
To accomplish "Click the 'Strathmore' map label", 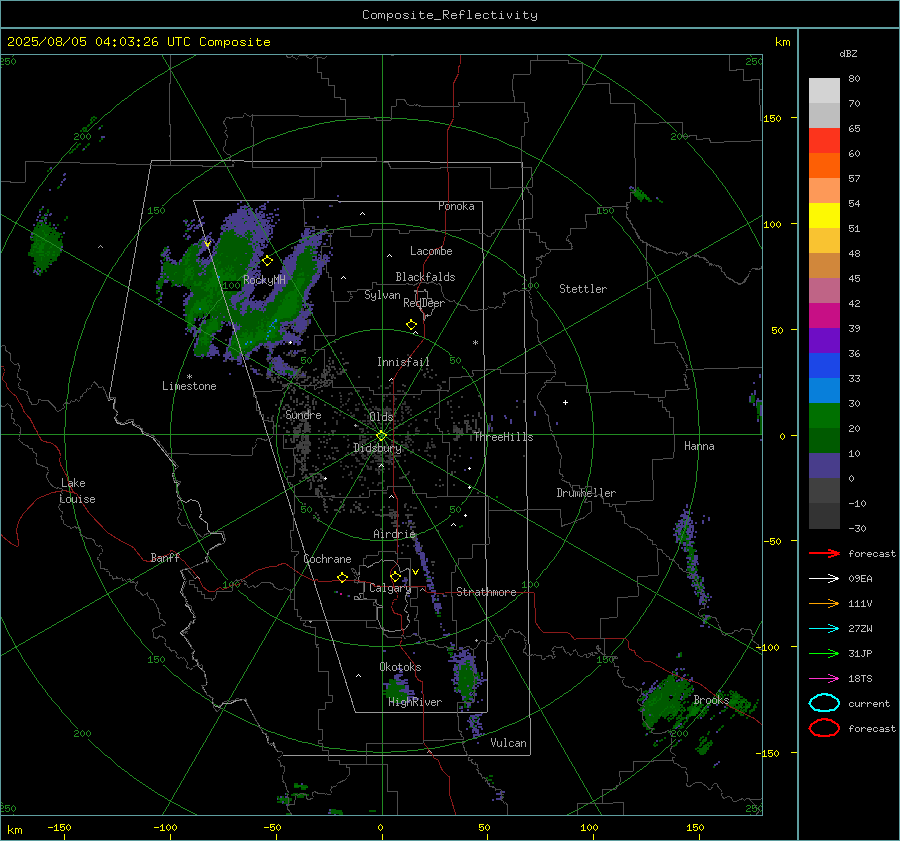I will [x=486, y=592].
